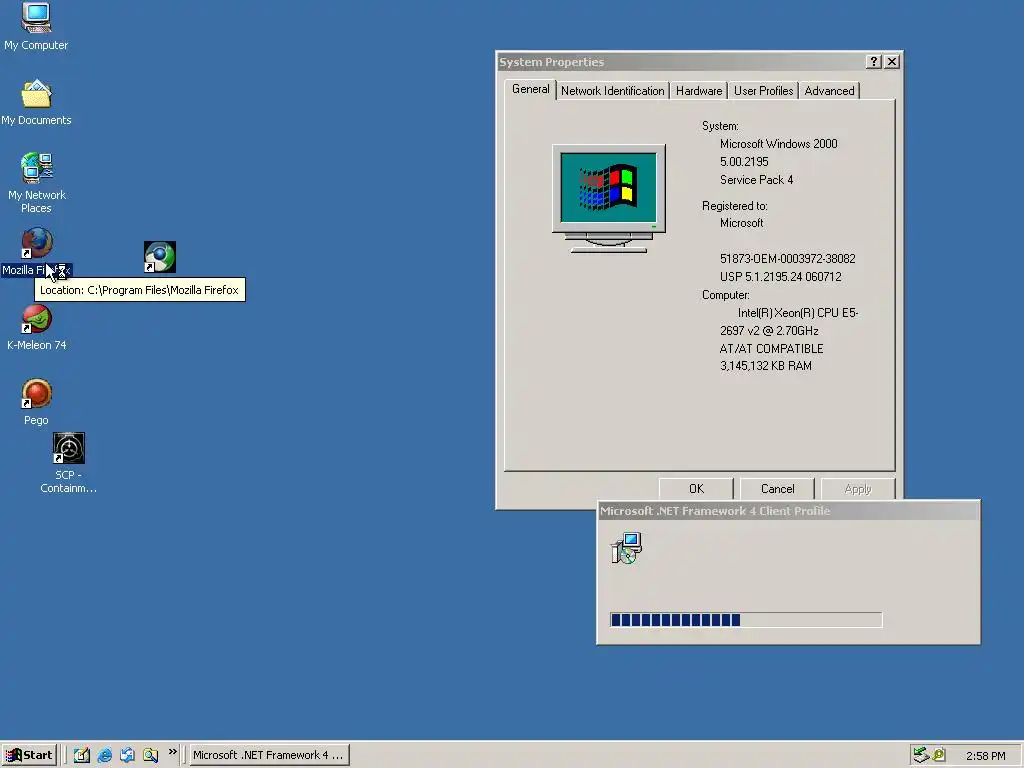
Task: Open Outlook Express from quick launch
Action: [127, 755]
